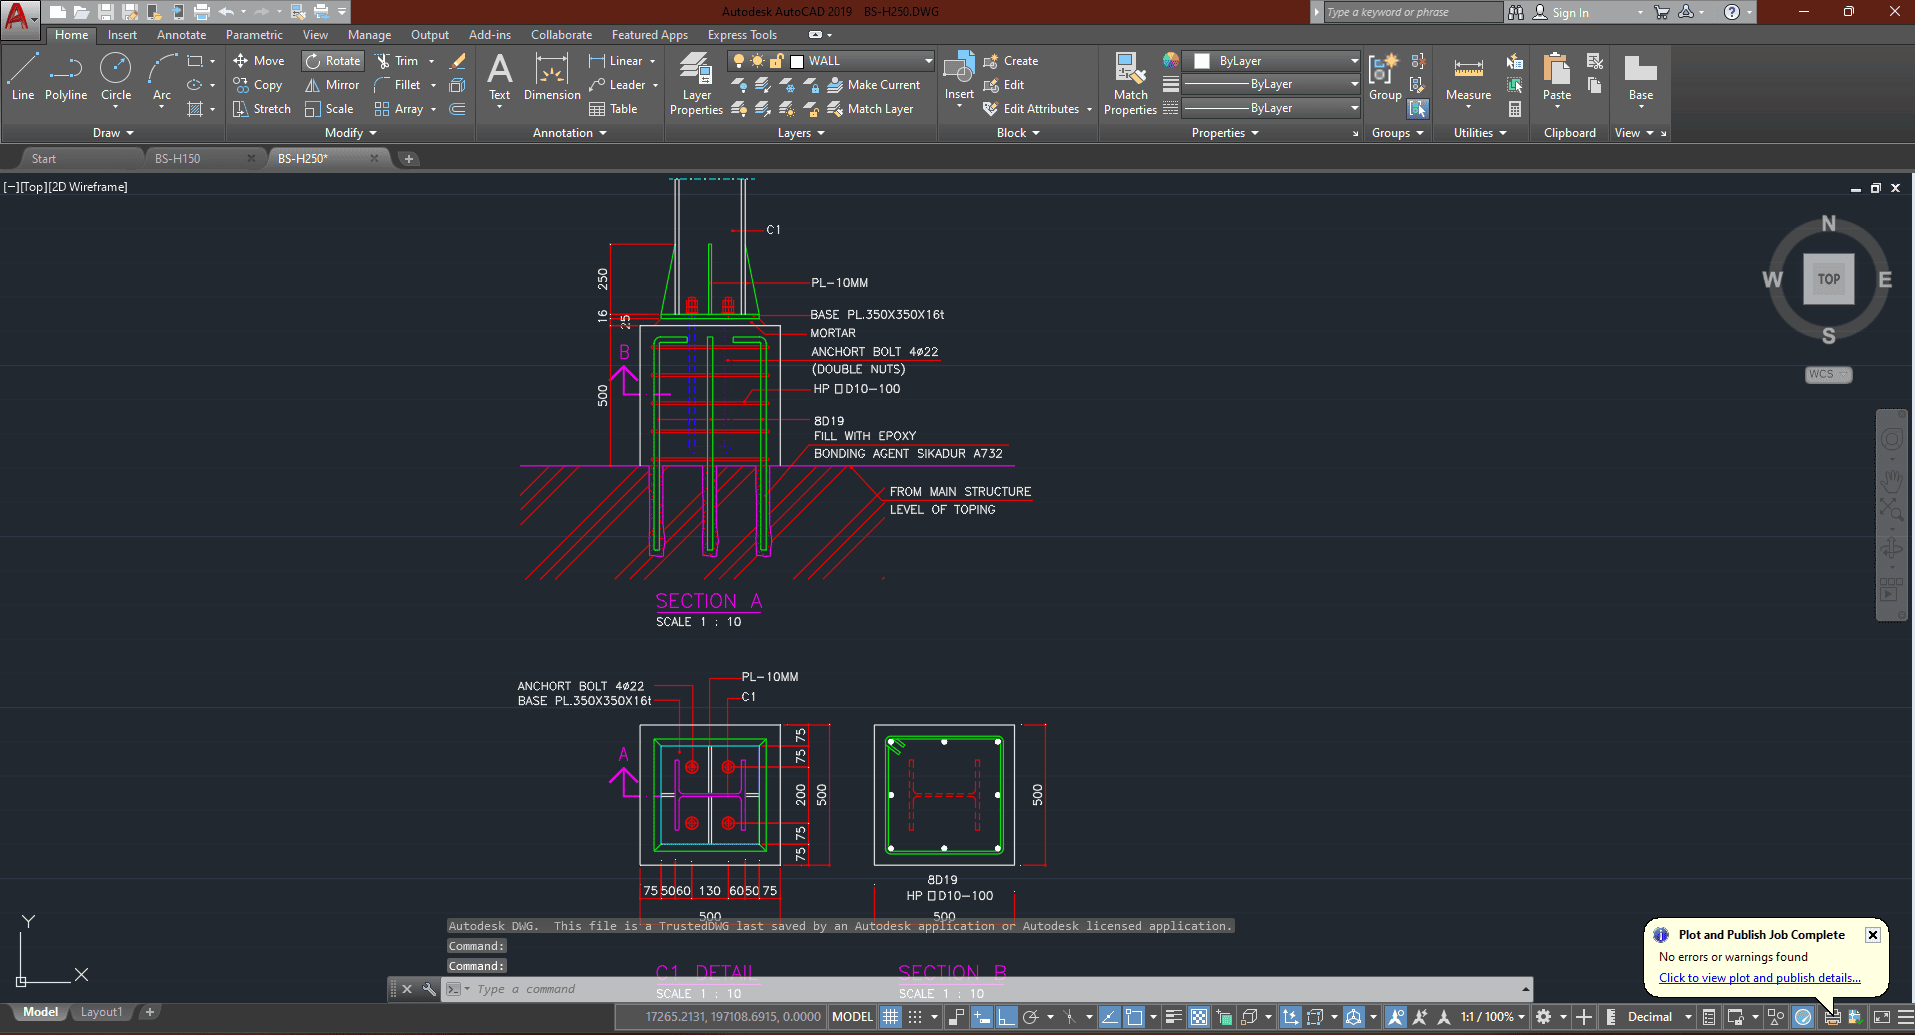Switch to the Annotate ribbon tab
The width and height of the screenshot is (1915, 1035).
[181, 35]
